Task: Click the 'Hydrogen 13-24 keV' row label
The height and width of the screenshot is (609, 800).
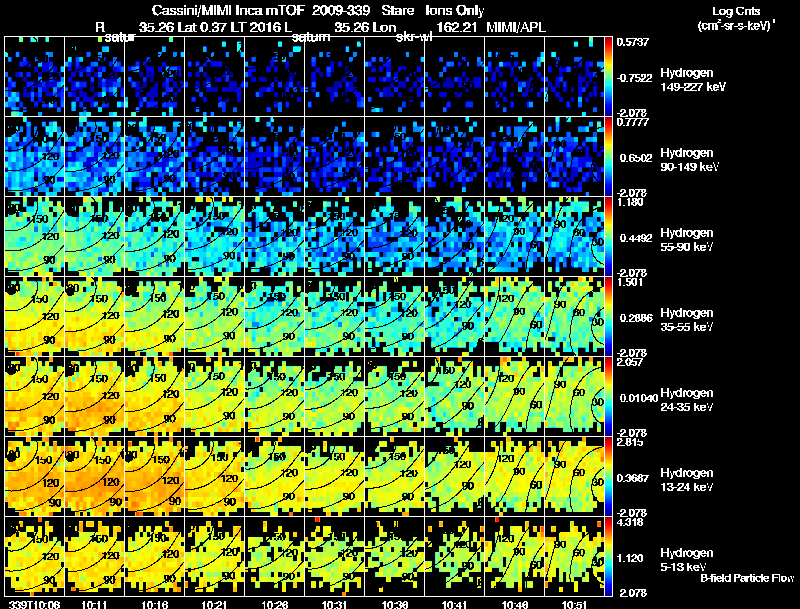Action: click(x=687, y=480)
